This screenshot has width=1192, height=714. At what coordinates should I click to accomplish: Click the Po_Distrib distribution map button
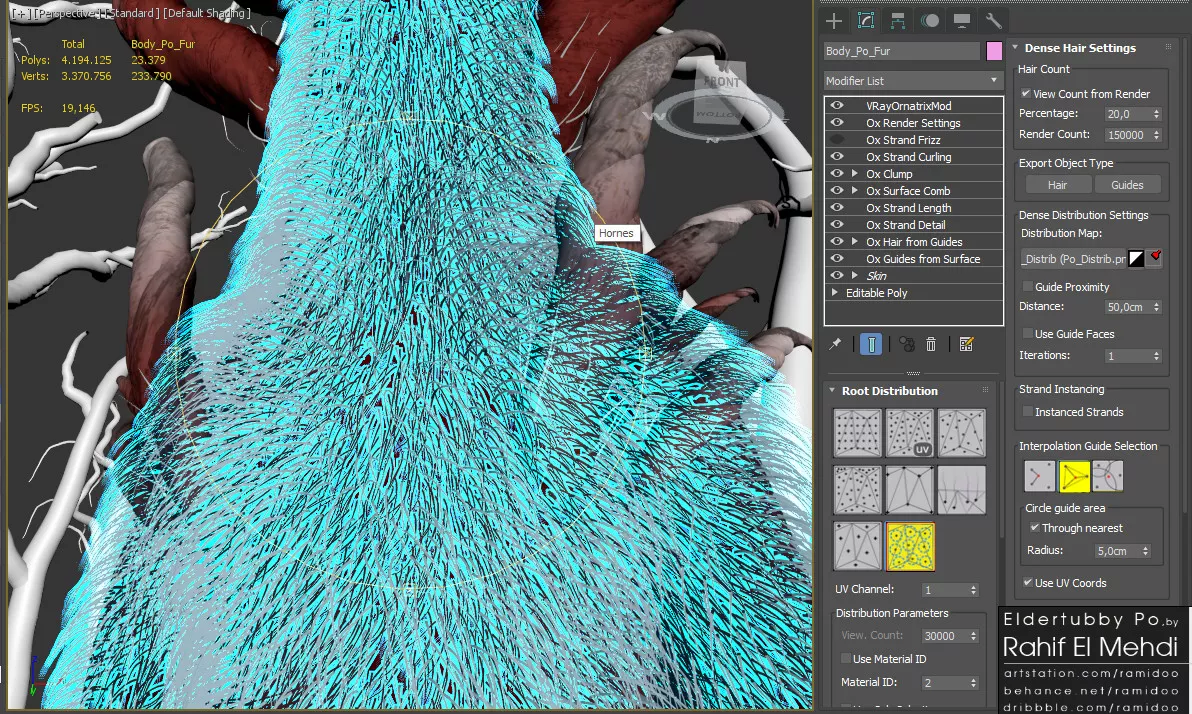click(x=1071, y=259)
